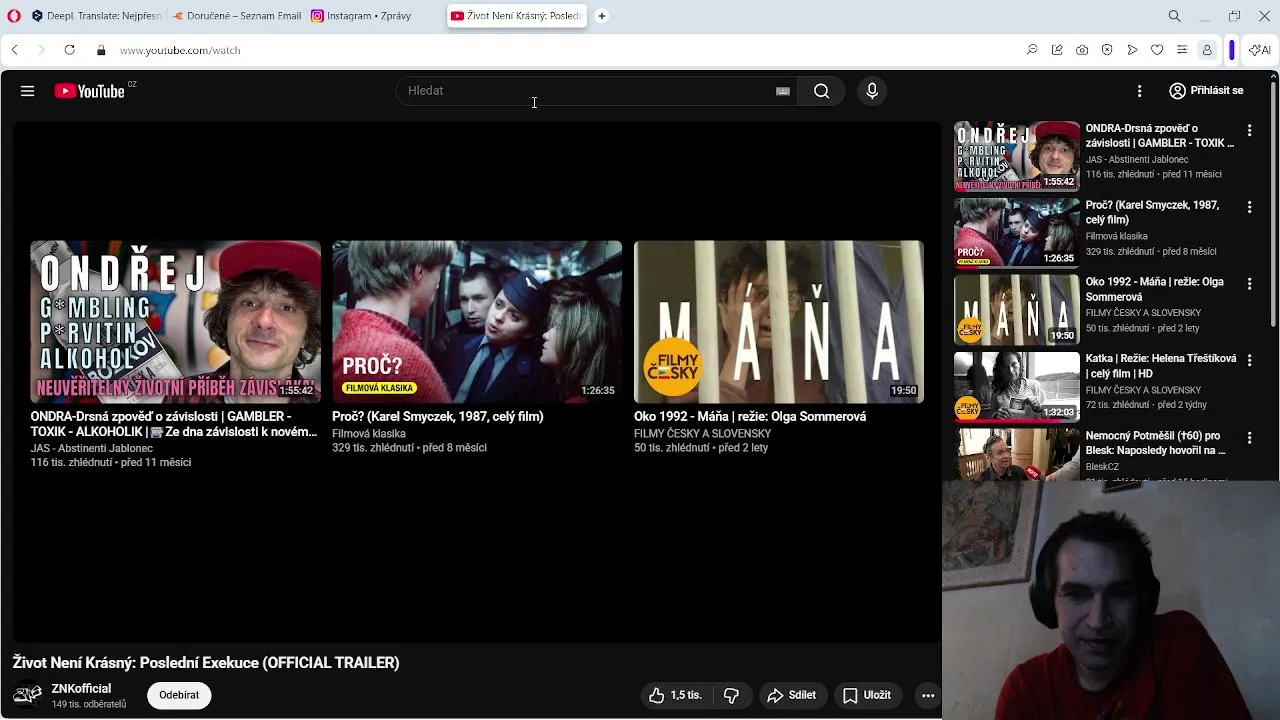Viewport: 1280px width, 720px height.
Task: Open YouTube settings three-dot menu
Action: coord(1139,91)
